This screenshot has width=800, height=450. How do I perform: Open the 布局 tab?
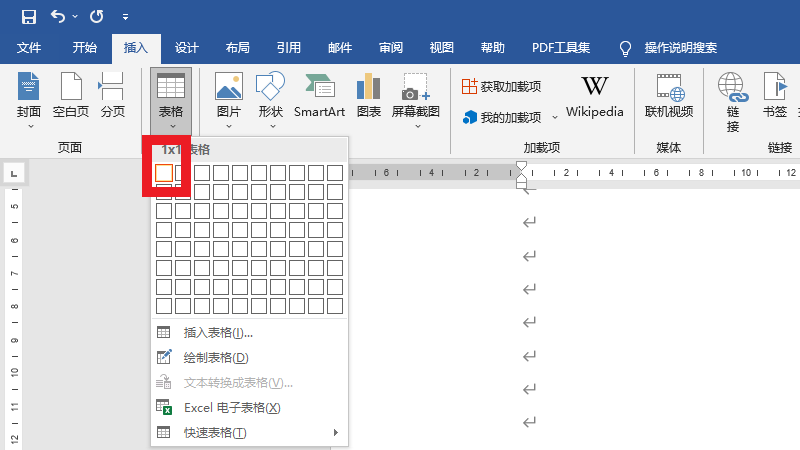click(x=237, y=48)
